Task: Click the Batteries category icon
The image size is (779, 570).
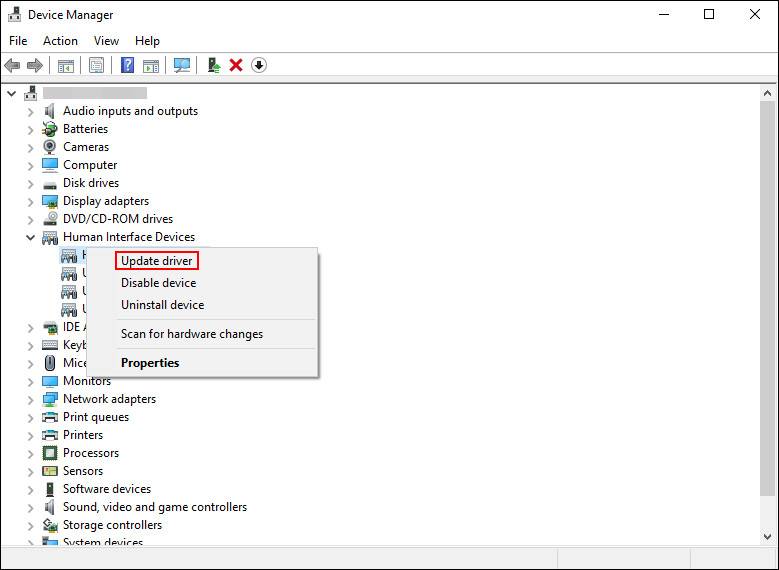Action: point(50,129)
